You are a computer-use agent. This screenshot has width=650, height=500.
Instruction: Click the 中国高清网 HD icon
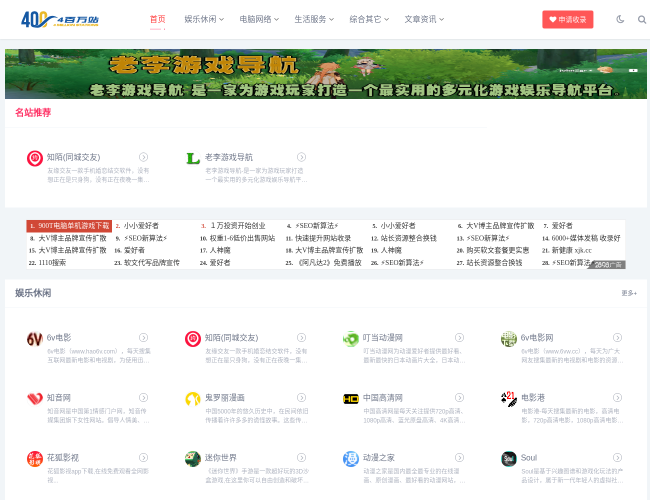351,398
